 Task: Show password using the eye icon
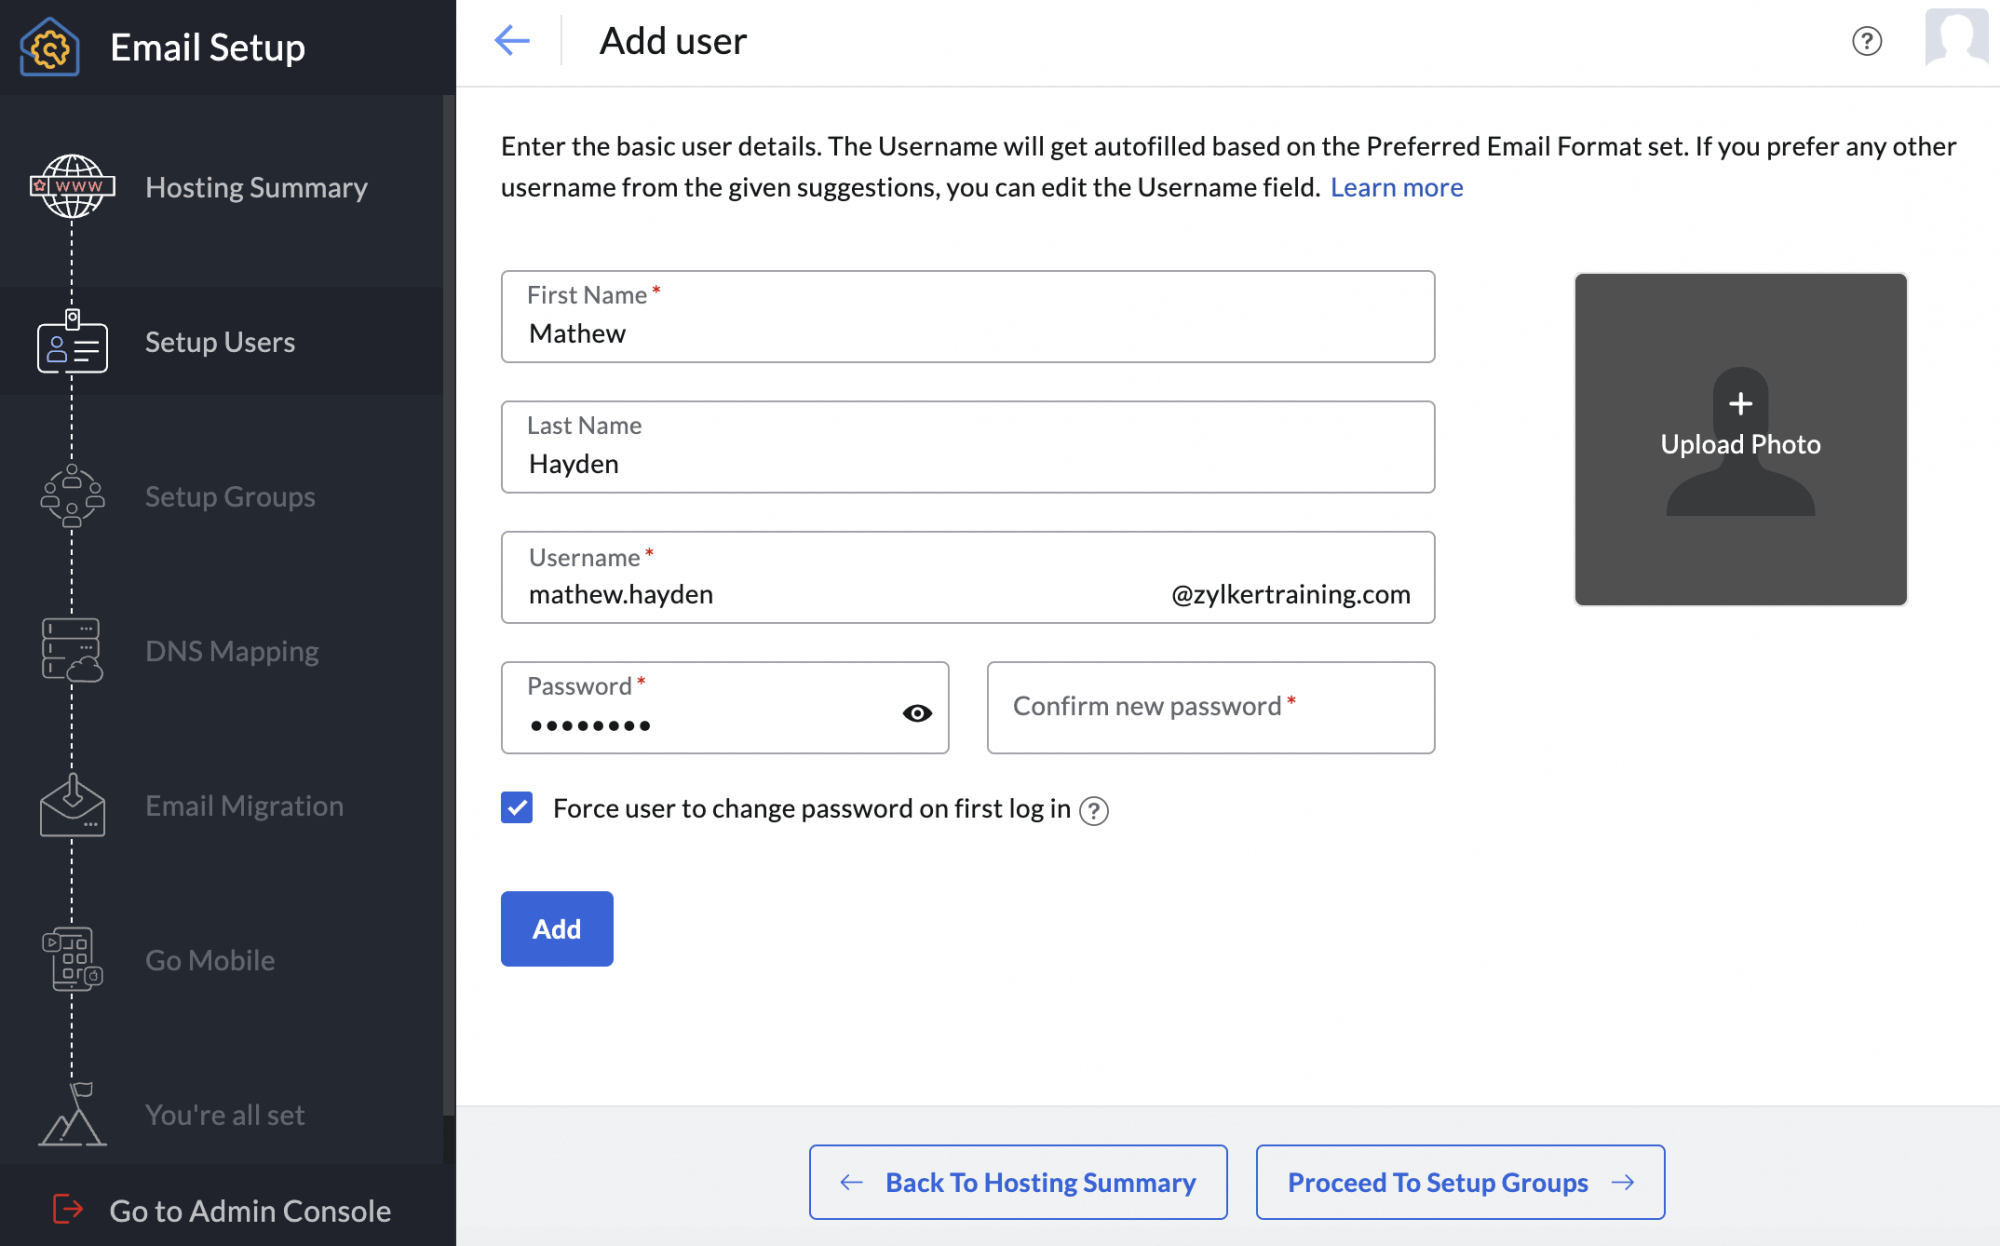[x=917, y=713]
